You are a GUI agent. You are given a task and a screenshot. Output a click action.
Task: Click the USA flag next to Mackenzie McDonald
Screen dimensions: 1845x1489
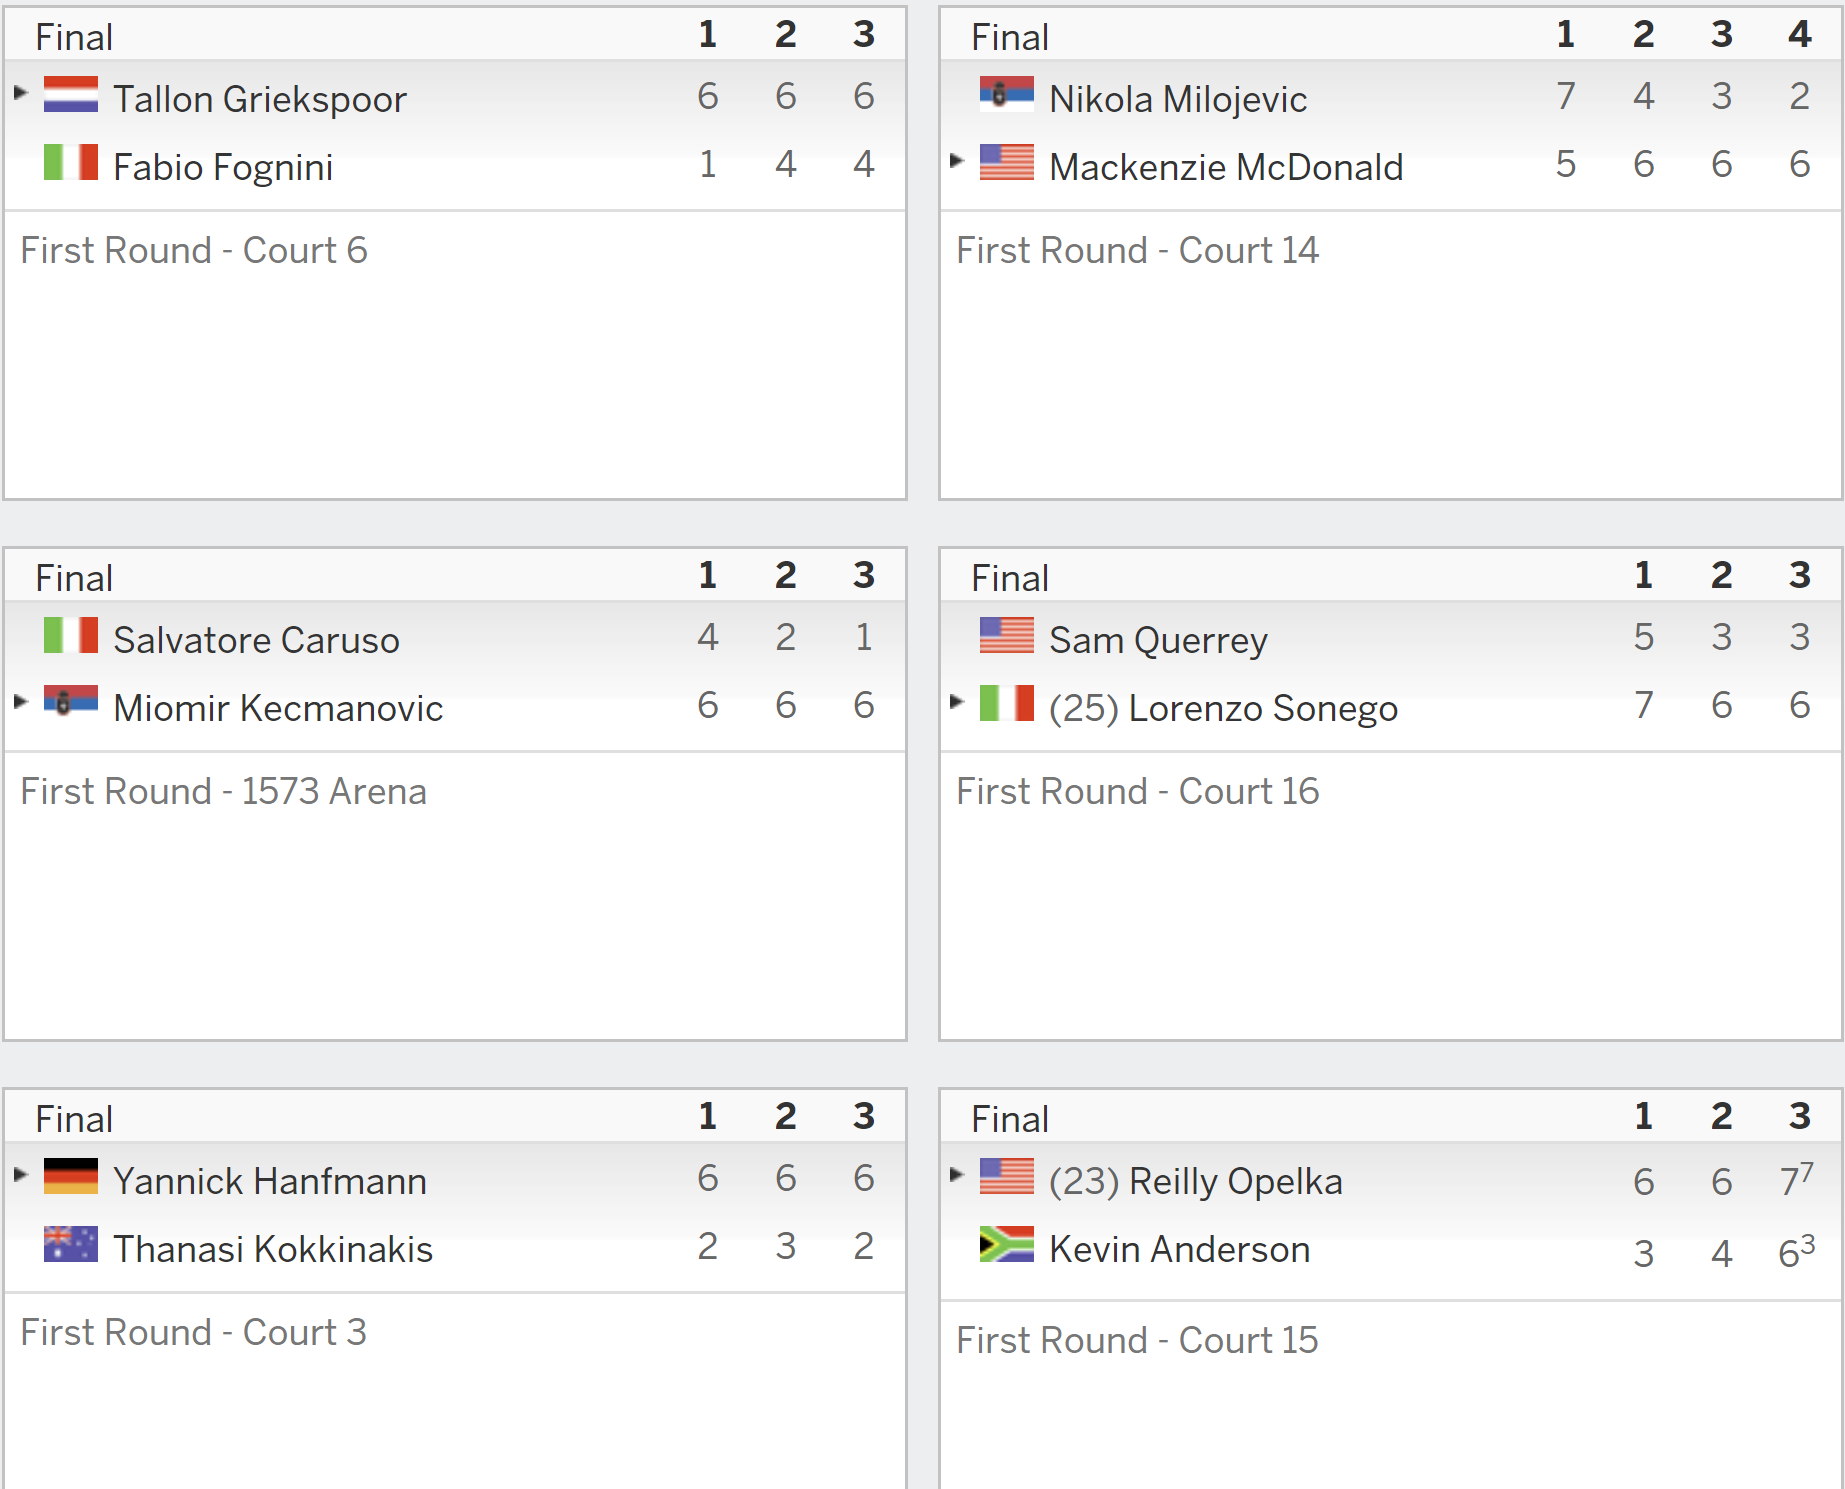coord(1007,162)
